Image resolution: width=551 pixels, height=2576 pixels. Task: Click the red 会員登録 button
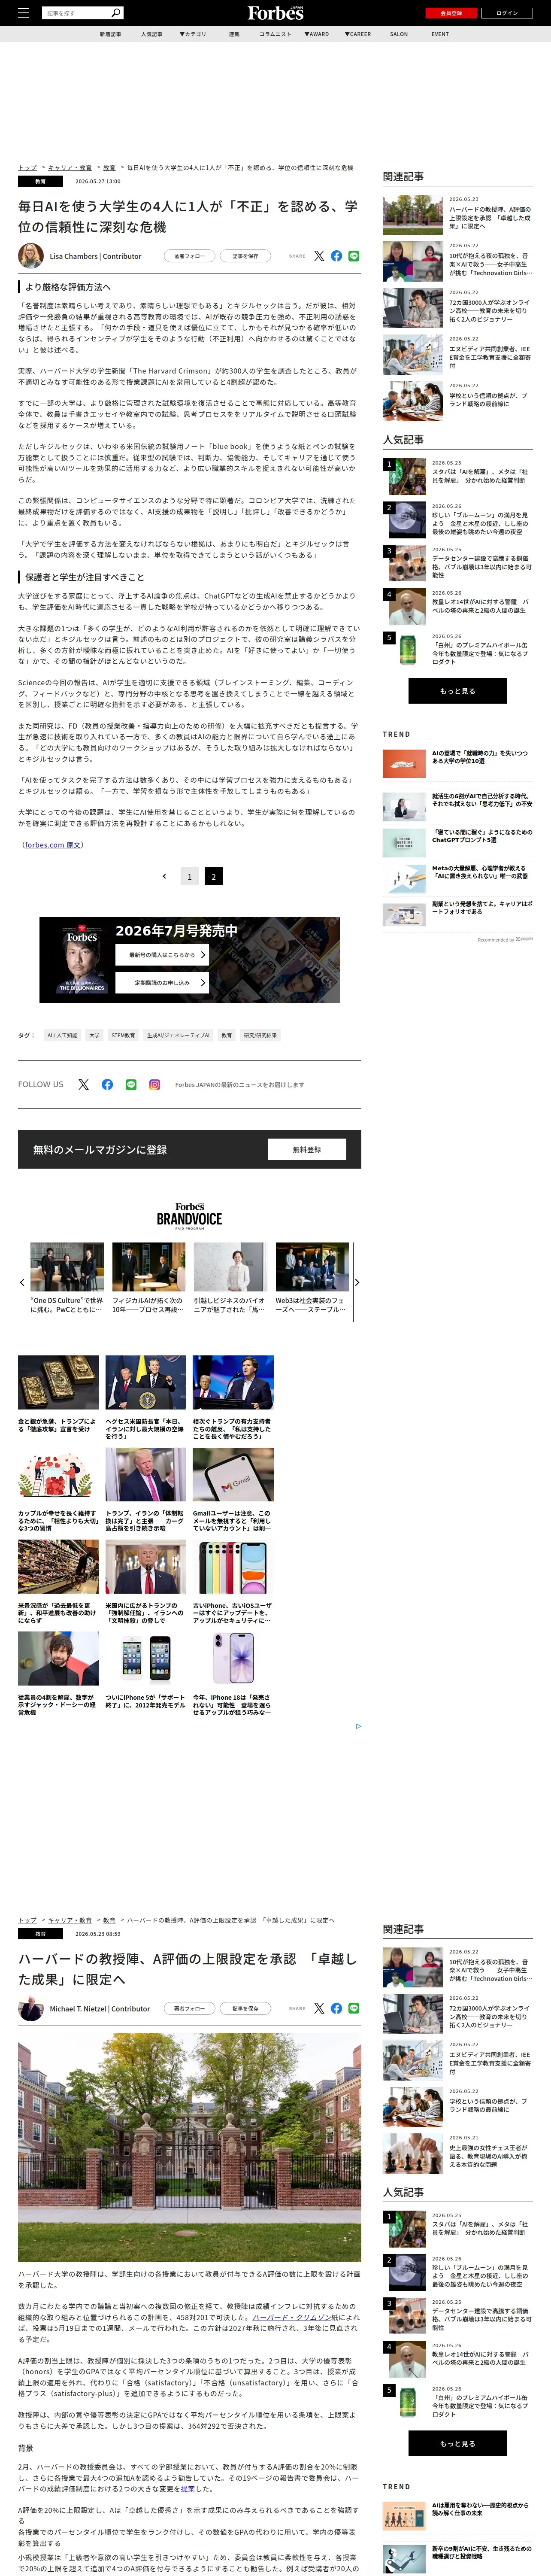click(451, 13)
